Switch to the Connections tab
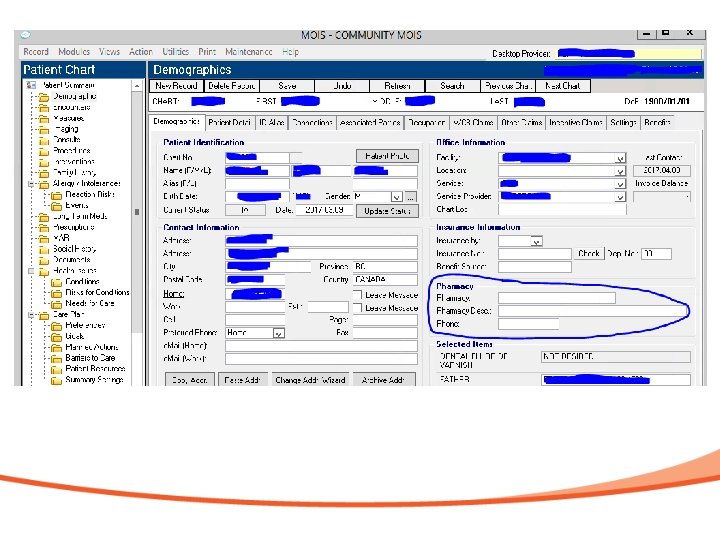The image size is (720, 540). 312,123
